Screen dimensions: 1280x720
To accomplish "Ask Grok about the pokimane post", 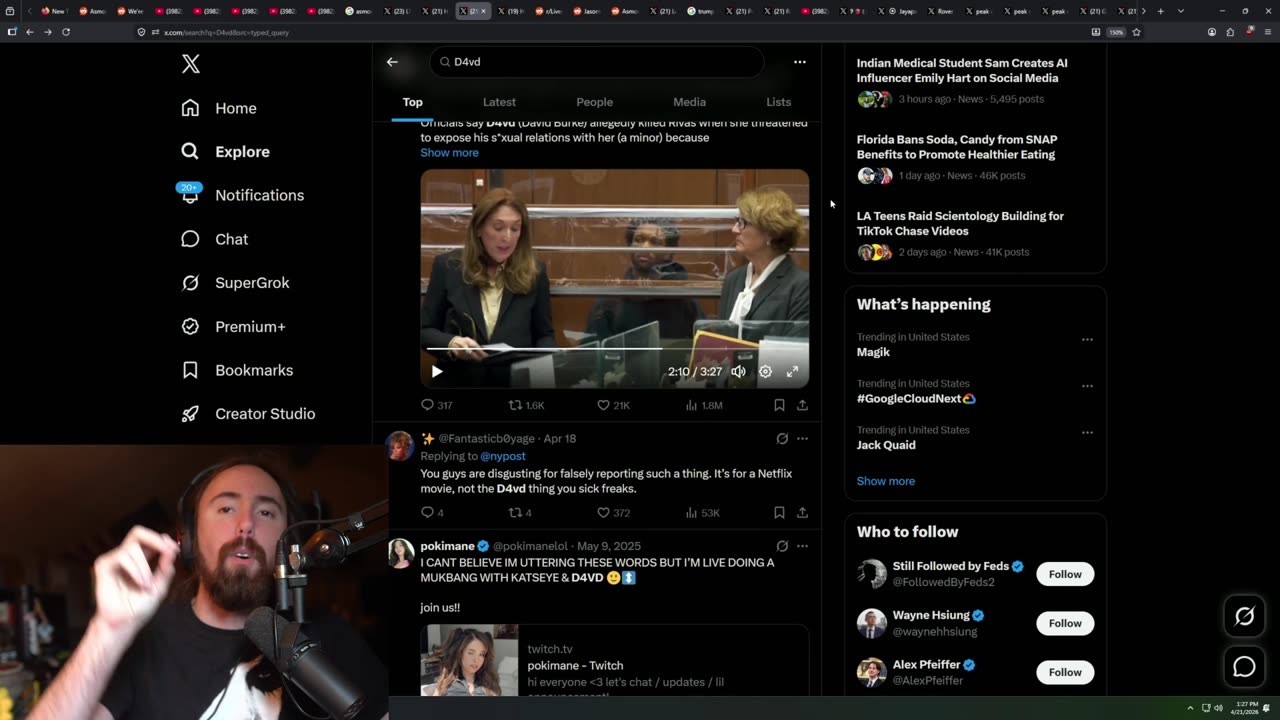I will click(782, 546).
